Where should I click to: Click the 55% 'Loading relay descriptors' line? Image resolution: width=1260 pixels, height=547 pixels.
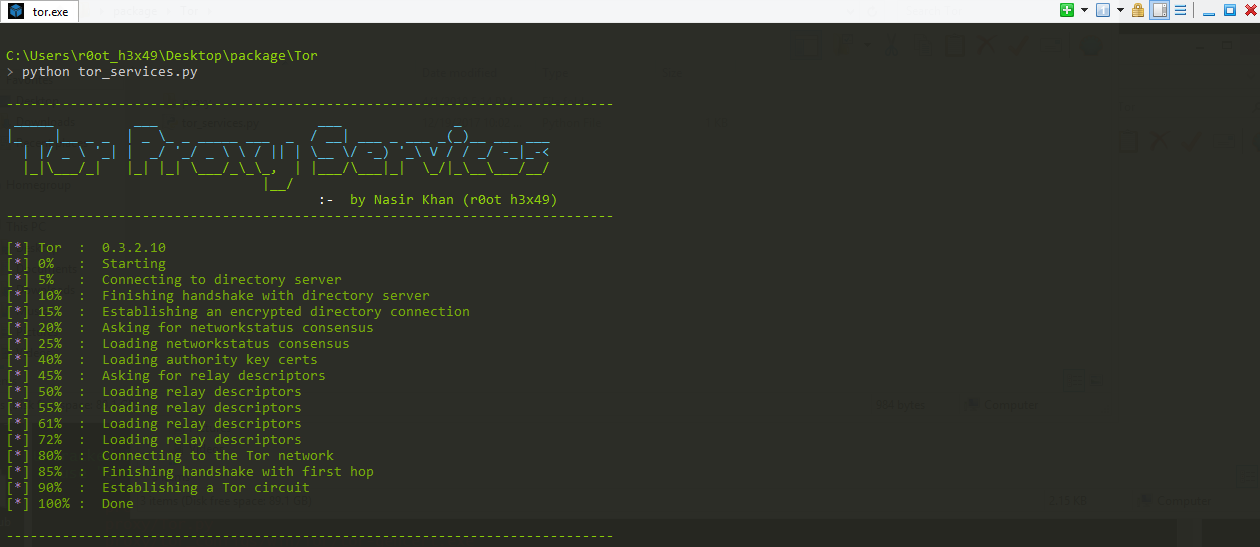[154, 408]
